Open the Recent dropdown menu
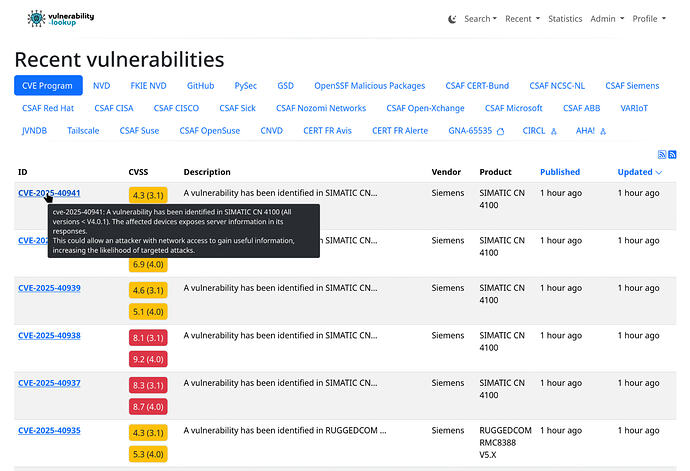This screenshot has width=690, height=471. pos(522,19)
